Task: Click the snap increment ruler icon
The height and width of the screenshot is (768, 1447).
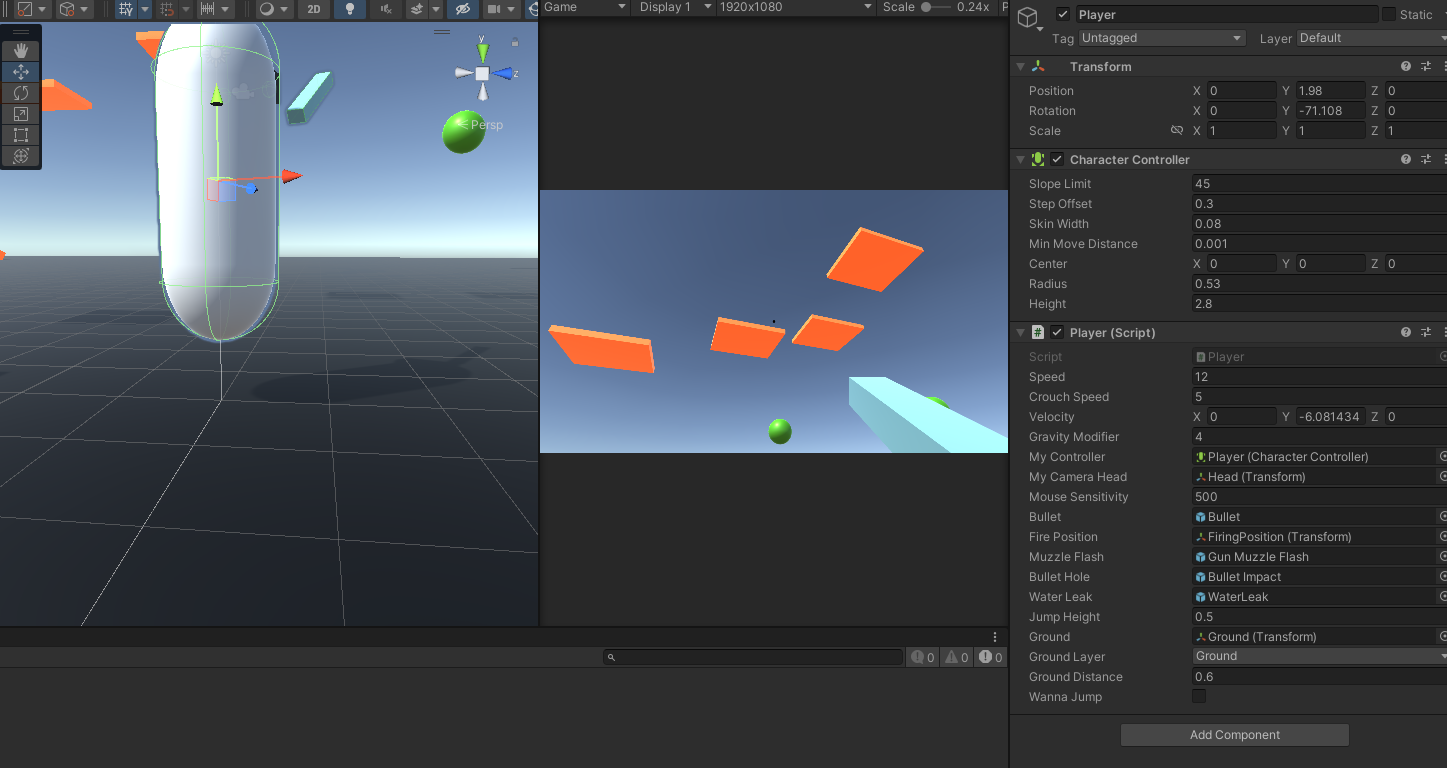Action: (x=208, y=9)
